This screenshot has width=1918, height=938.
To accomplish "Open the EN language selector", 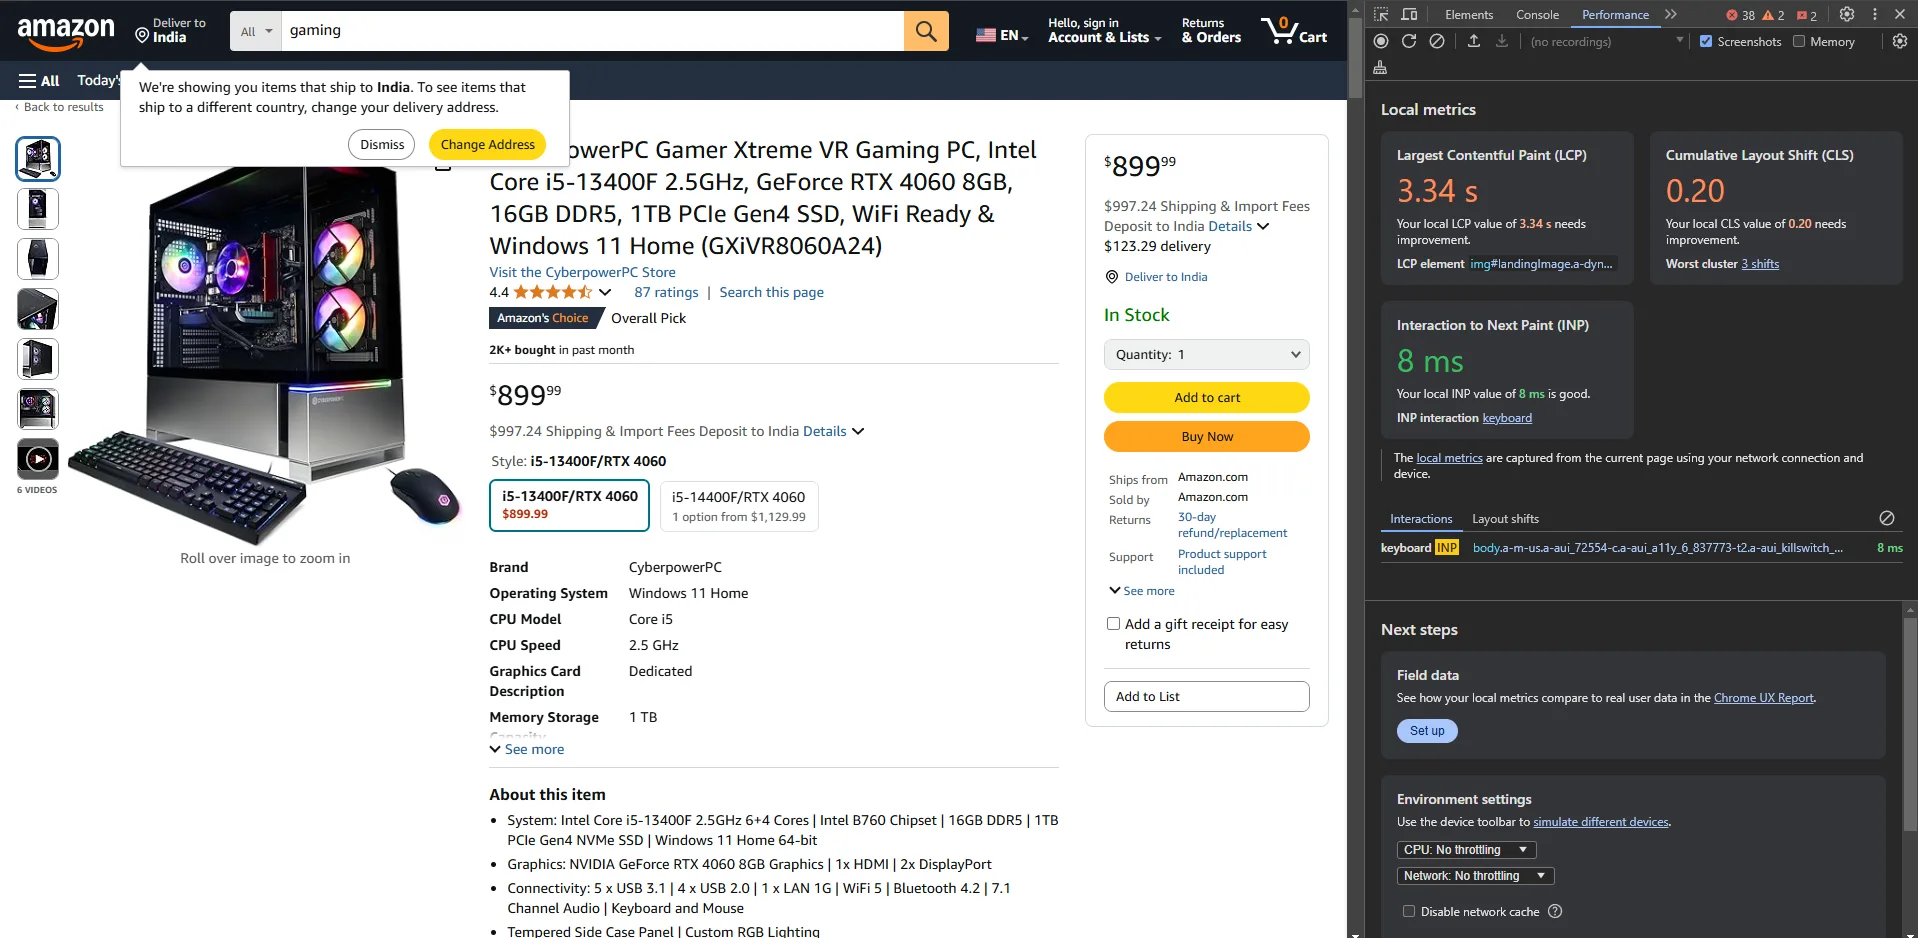I will (1001, 35).
